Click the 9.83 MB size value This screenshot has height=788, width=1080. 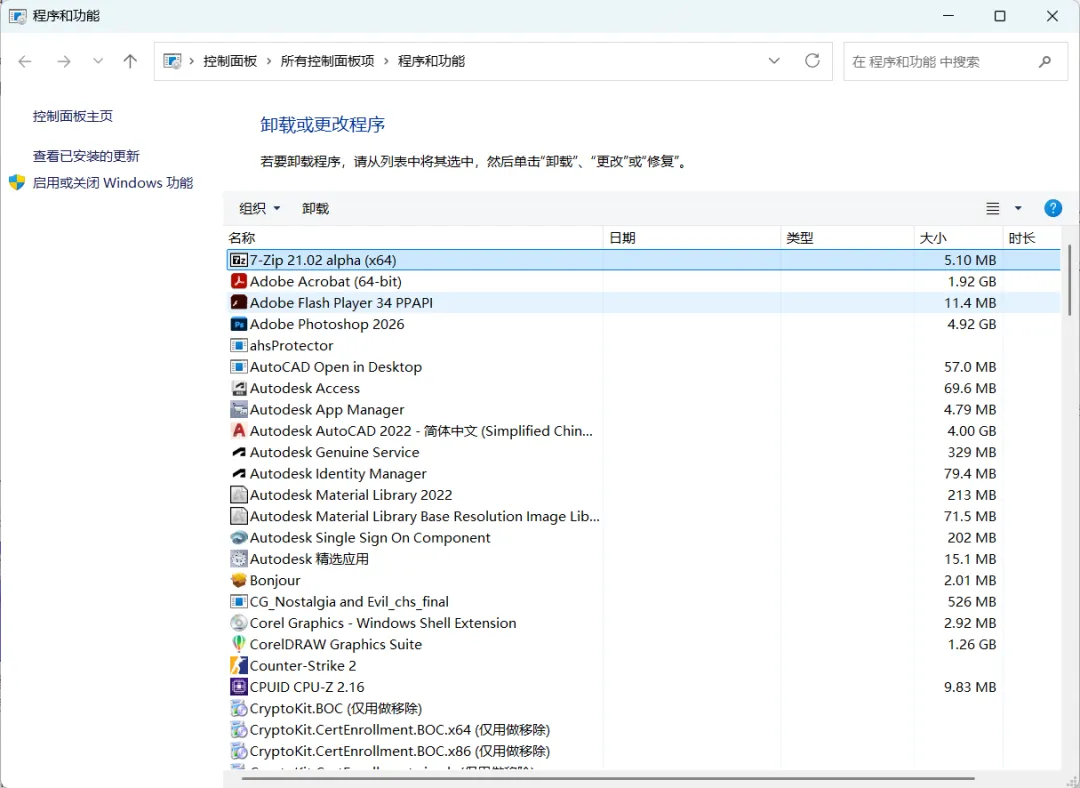click(x=970, y=687)
